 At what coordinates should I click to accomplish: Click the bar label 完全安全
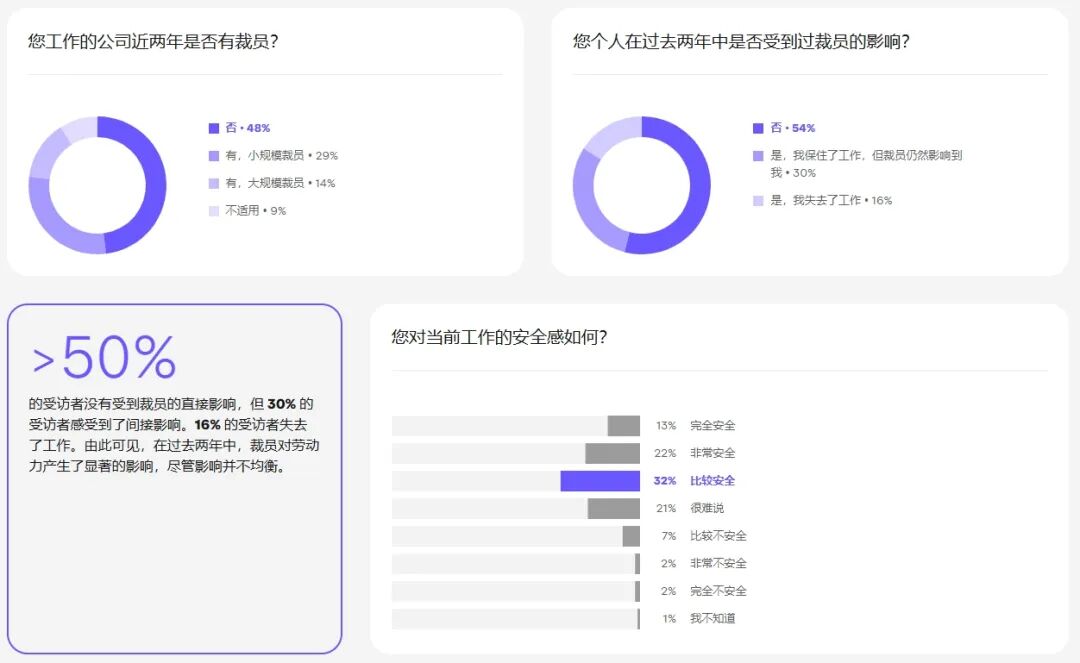coord(713,425)
